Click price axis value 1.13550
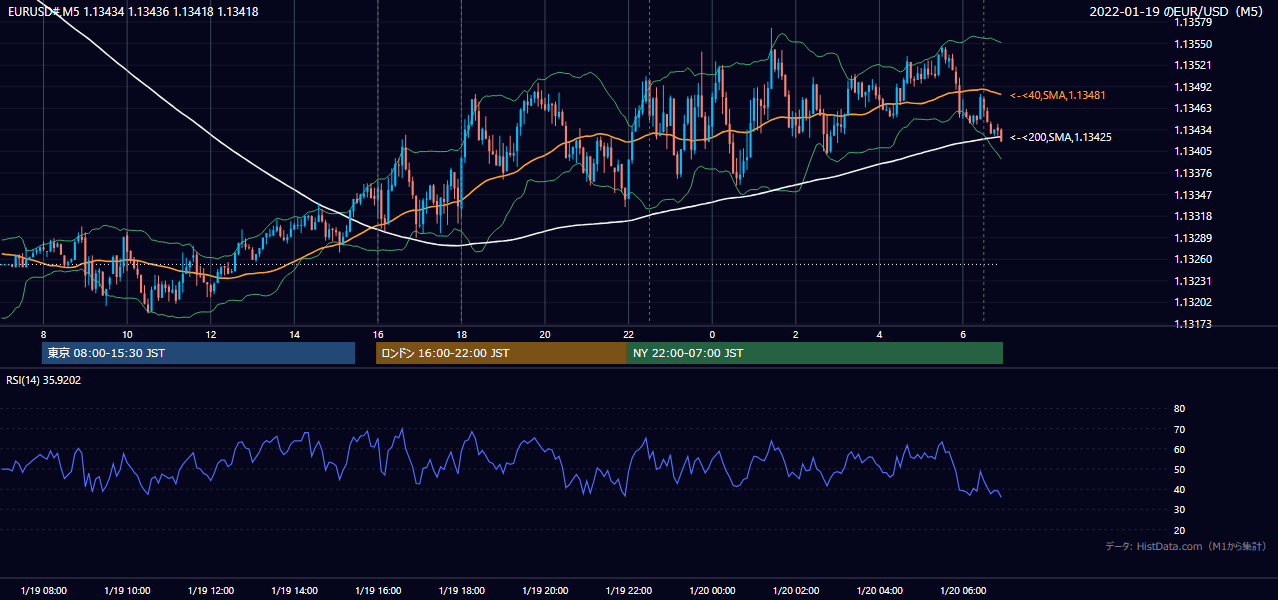The height and width of the screenshot is (600, 1278). point(1193,44)
